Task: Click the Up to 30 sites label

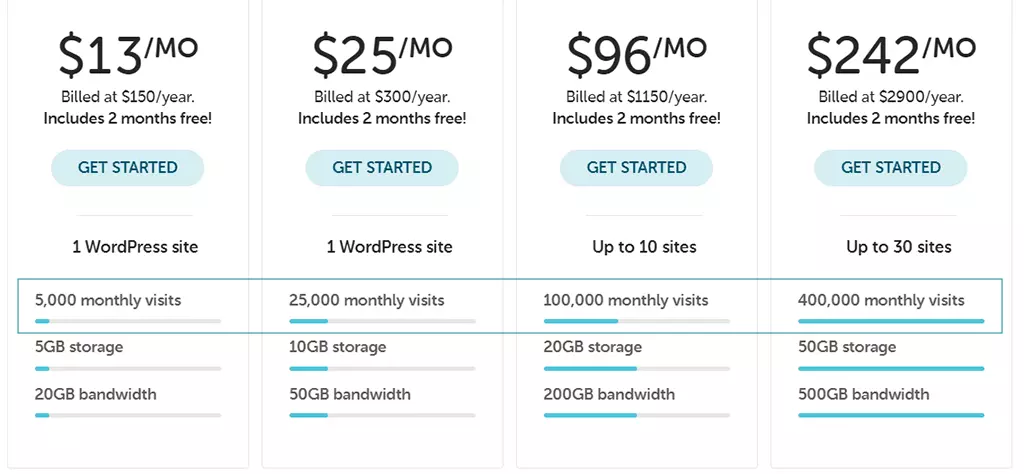Action: point(899,247)
